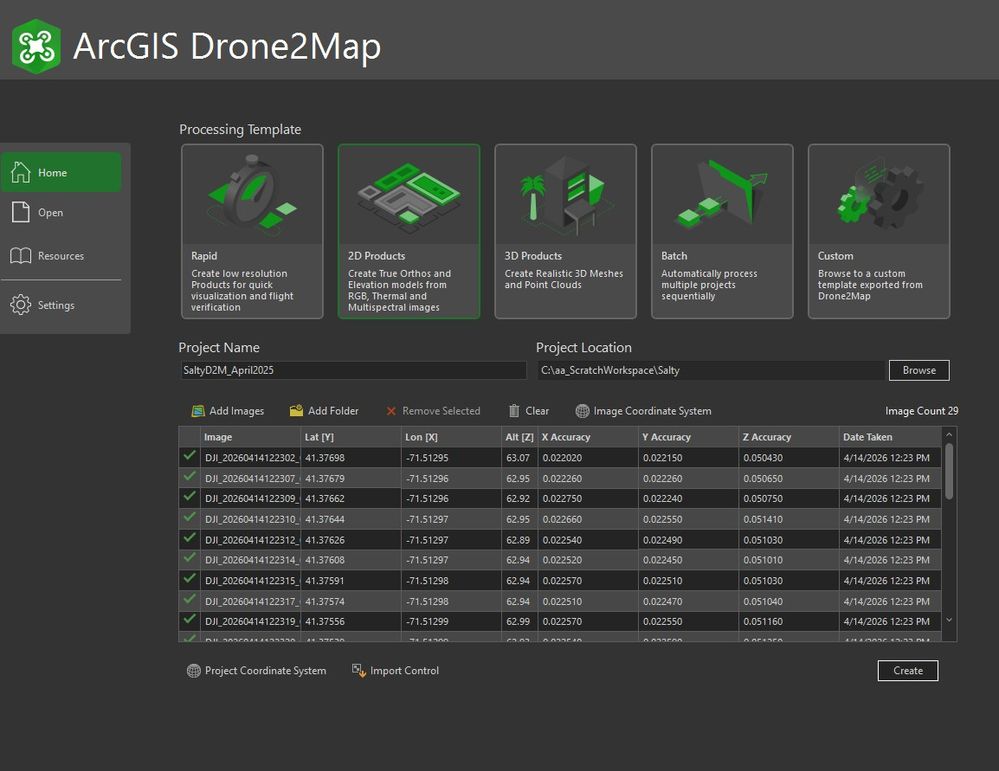Viewport: 999px width, 771px height.
Task: Click the Batch folder arrow illustration
Action: click(722, 193)
